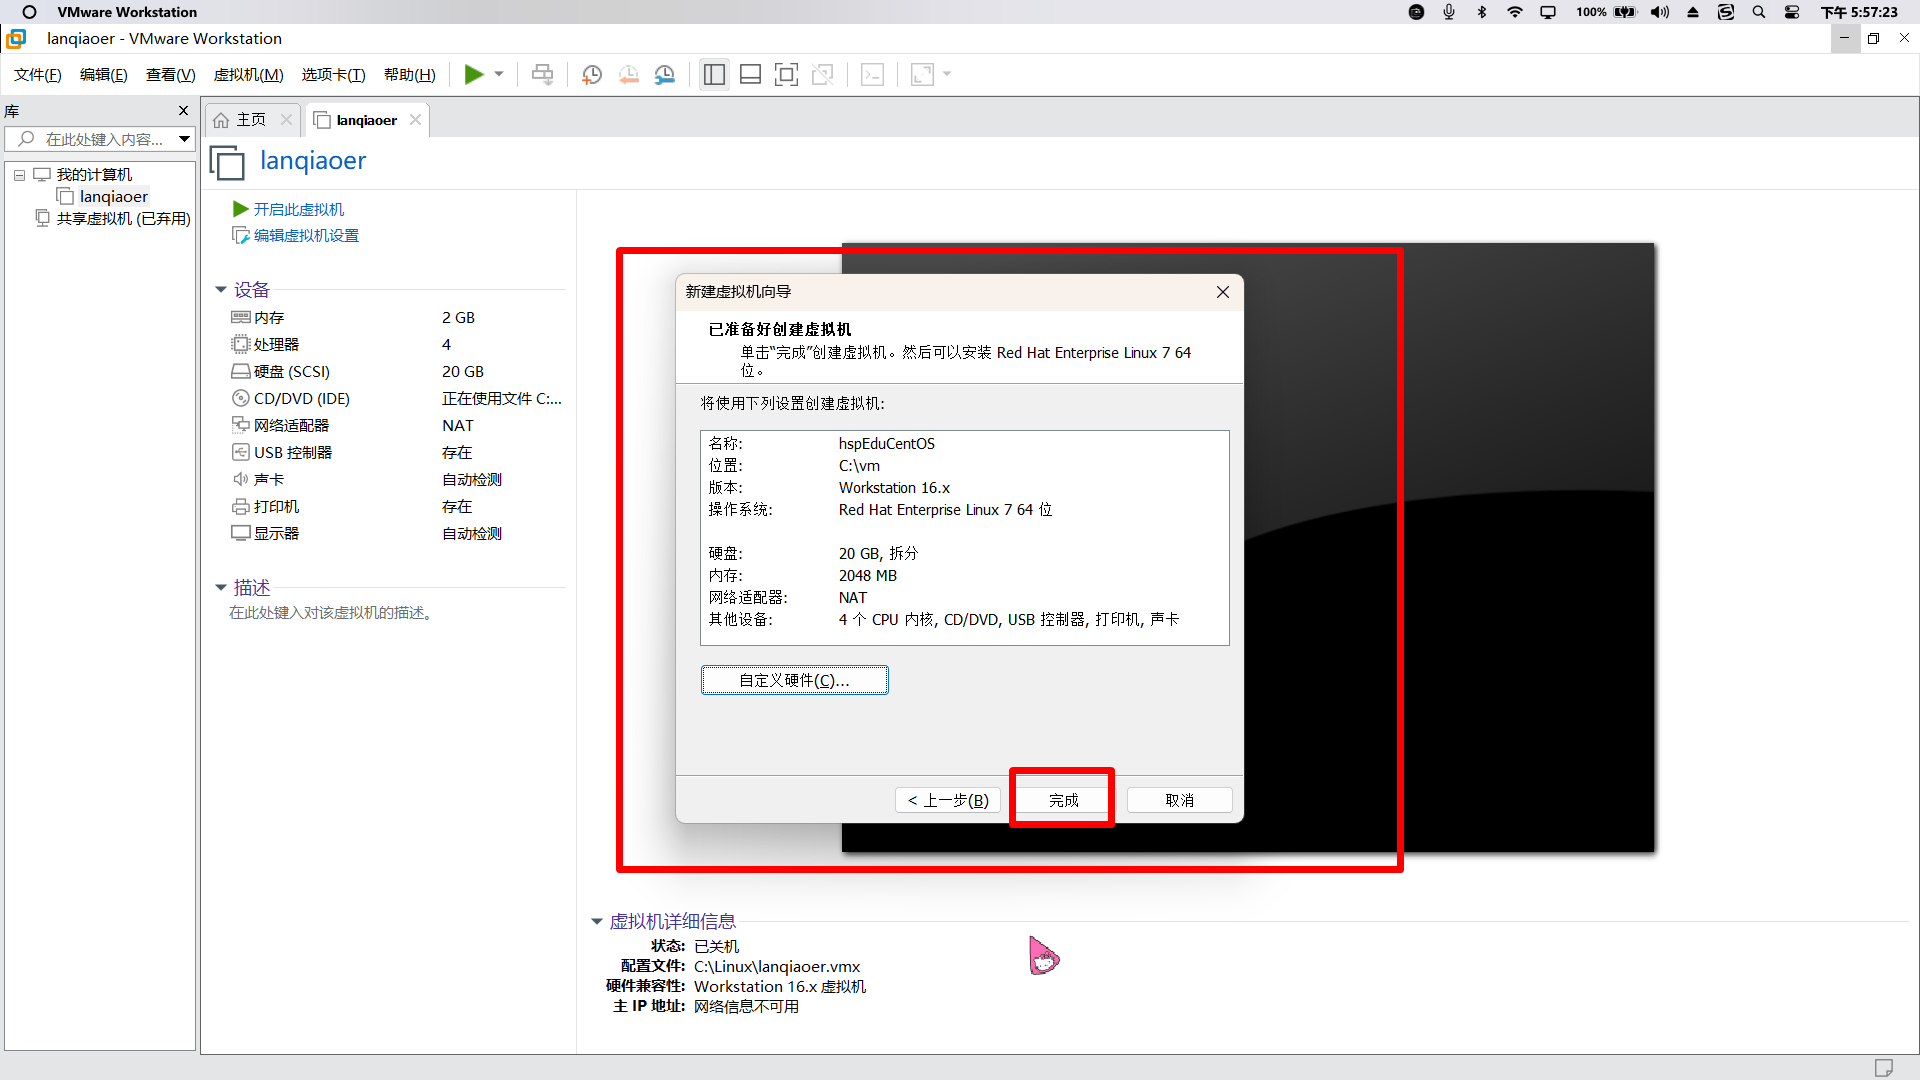This screenshot has height=1080, width=1921.
Task: Close the lanqiaoer tab
Action: pos(415,120)
